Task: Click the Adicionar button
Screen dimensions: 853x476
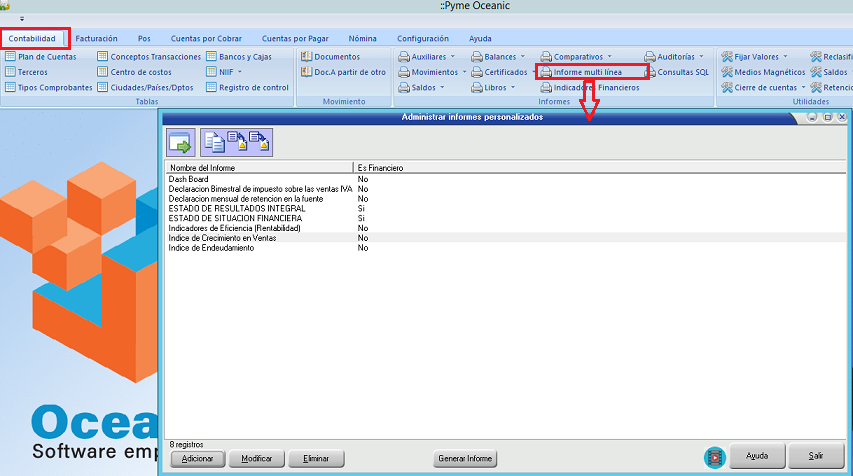Action: [197, 458]
